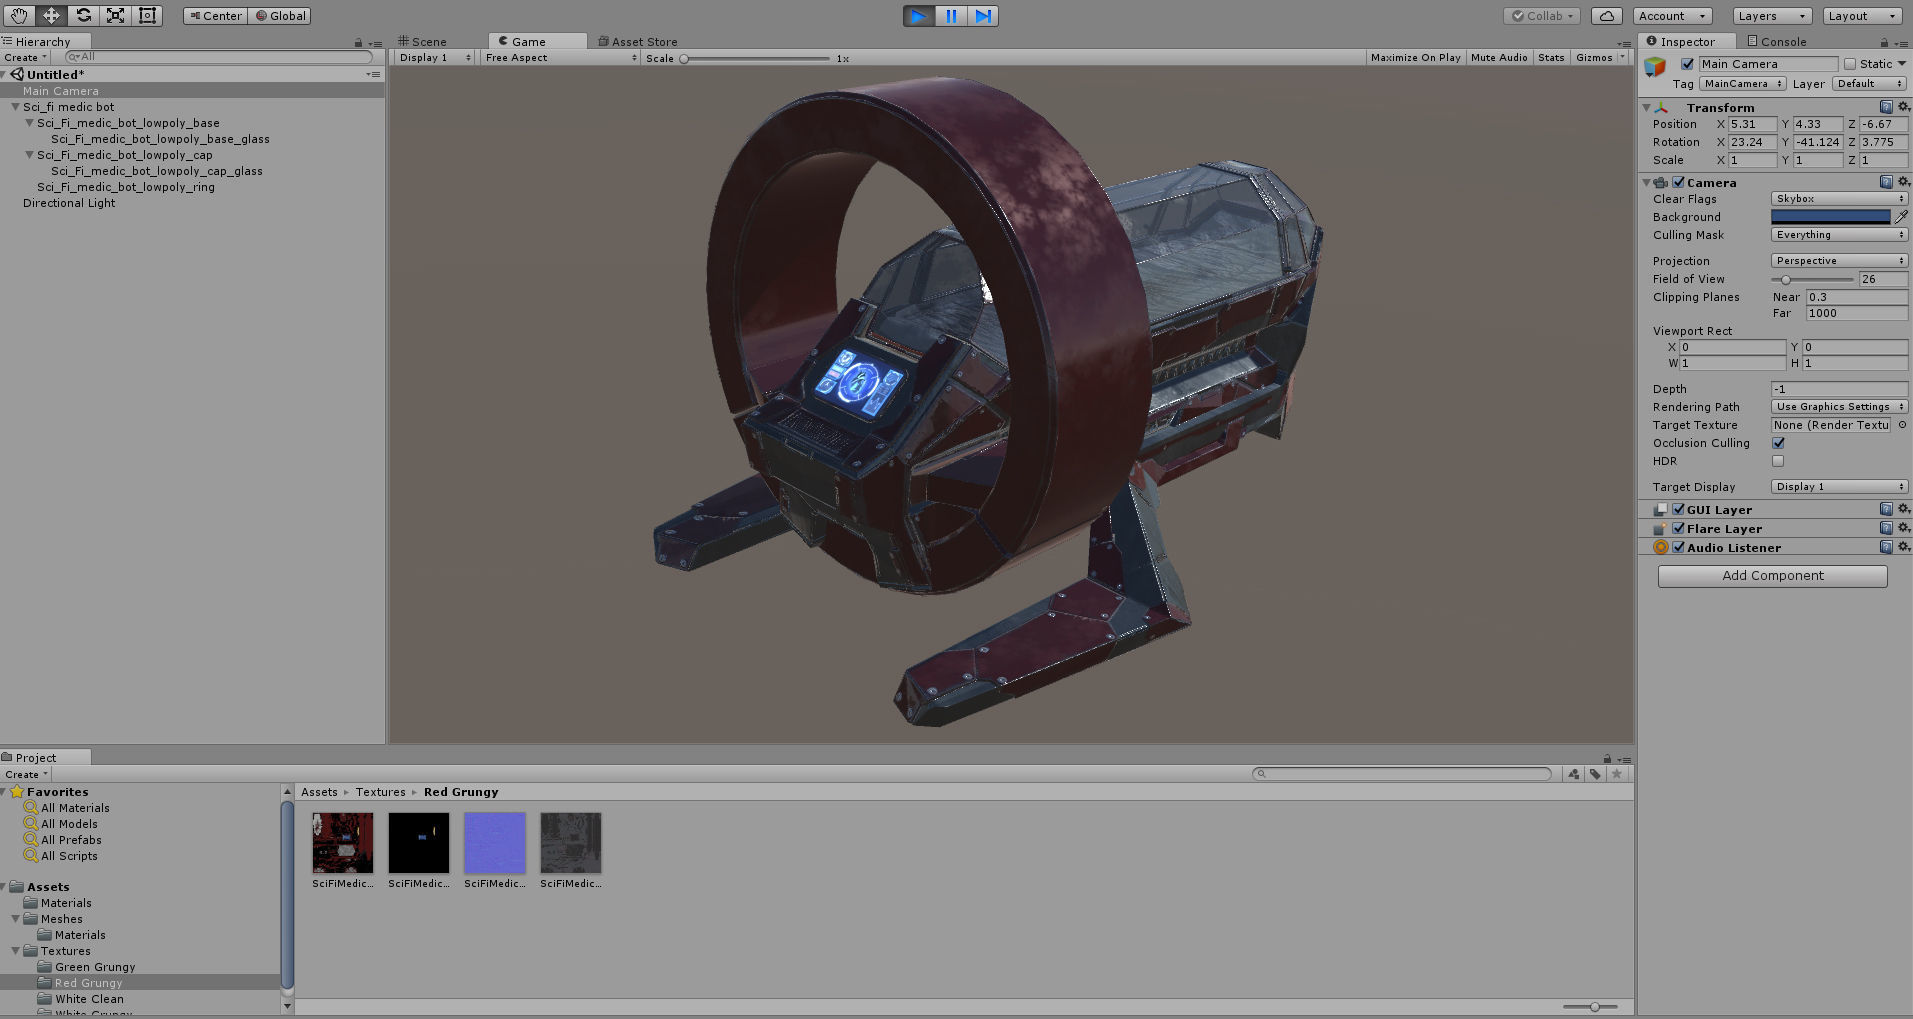Open the camera Background color swatch

(x=1833, y=216)
